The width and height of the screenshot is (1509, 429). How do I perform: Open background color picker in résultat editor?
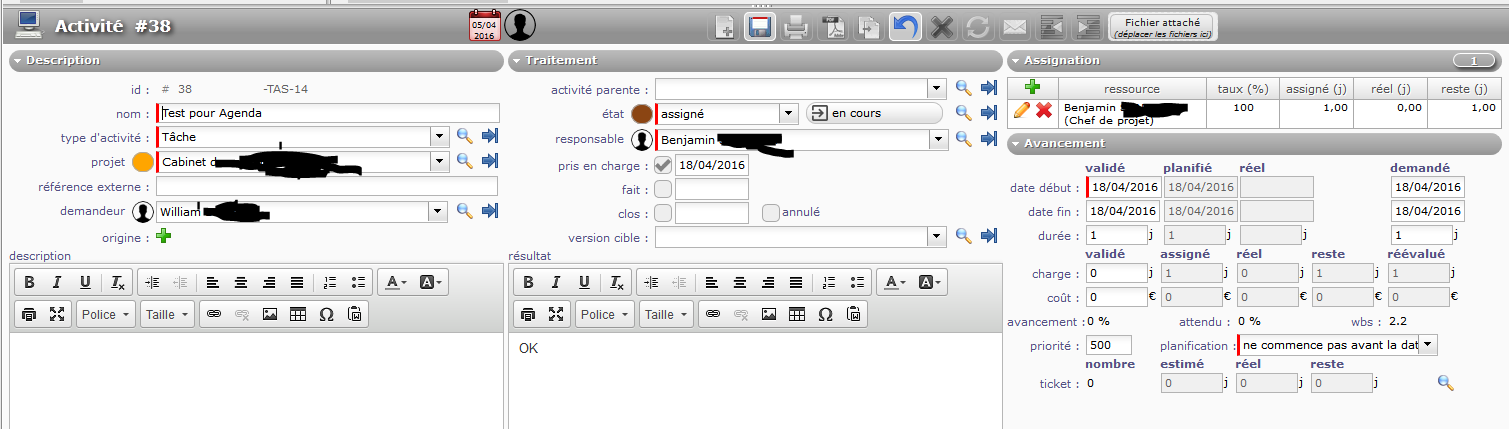click(932, 282)
